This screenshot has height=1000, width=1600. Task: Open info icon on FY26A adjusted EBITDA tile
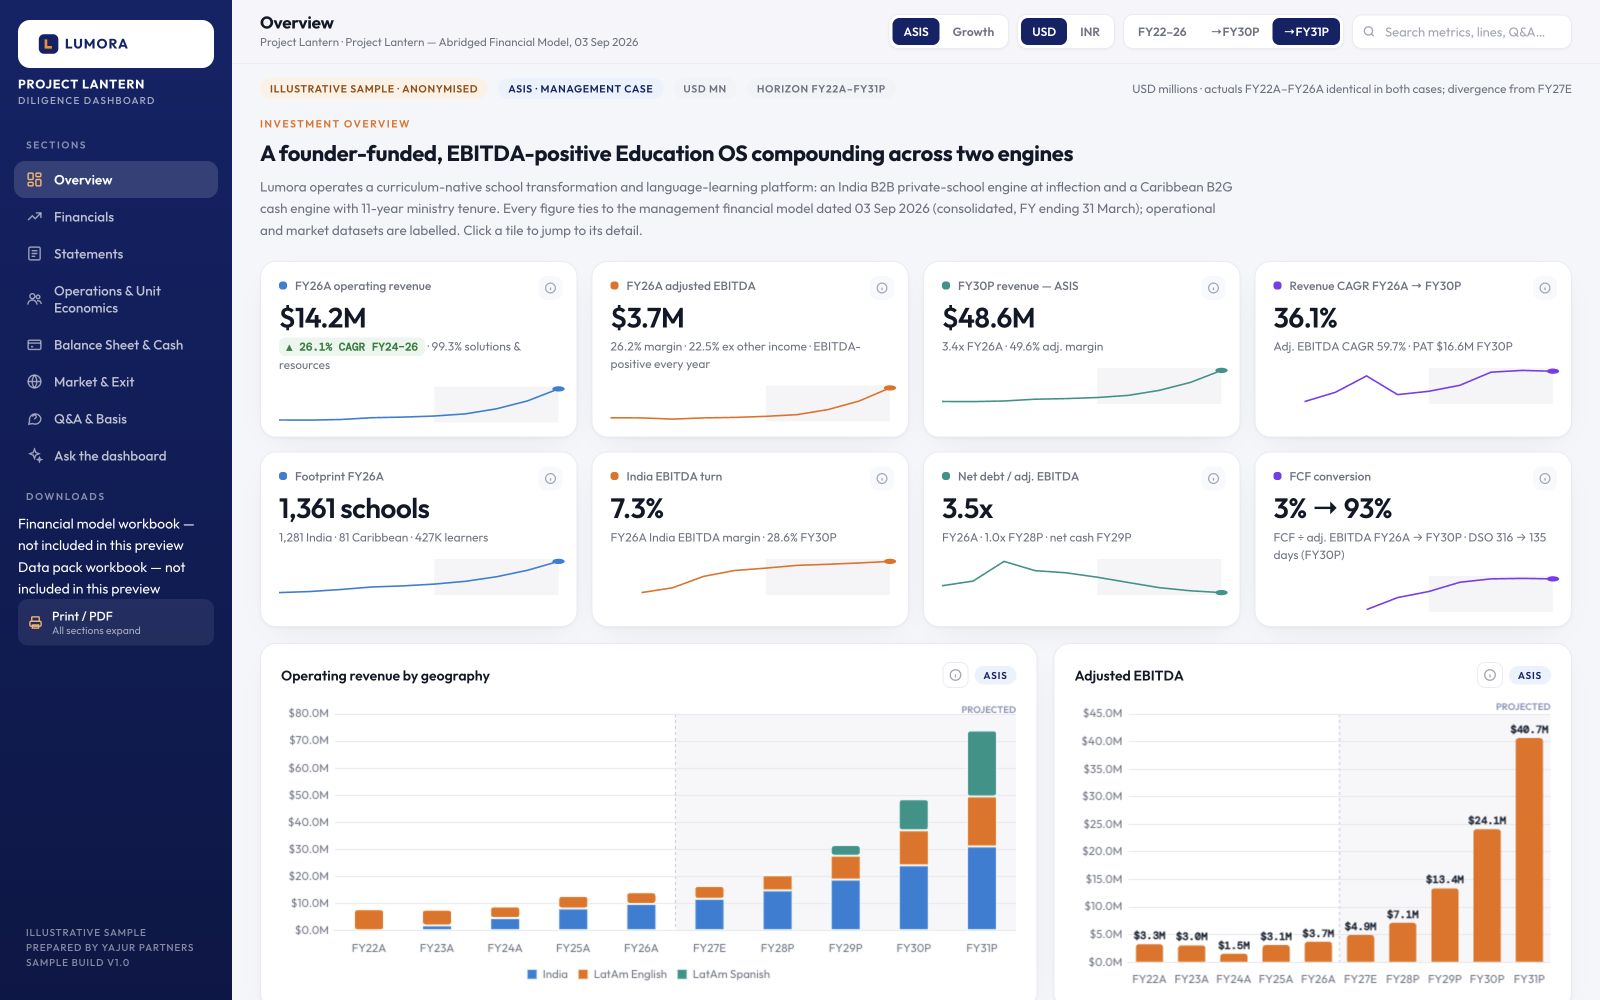coord(882,288)
